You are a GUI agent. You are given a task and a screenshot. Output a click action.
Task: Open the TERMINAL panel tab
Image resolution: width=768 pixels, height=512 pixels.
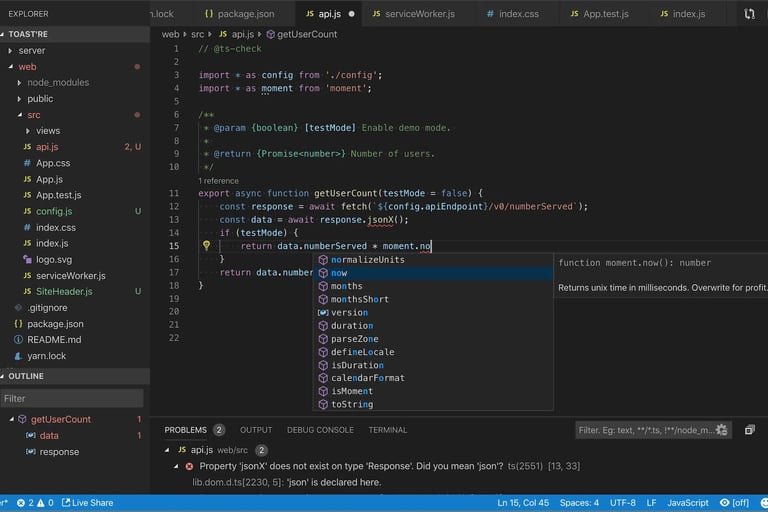(387, 430)
